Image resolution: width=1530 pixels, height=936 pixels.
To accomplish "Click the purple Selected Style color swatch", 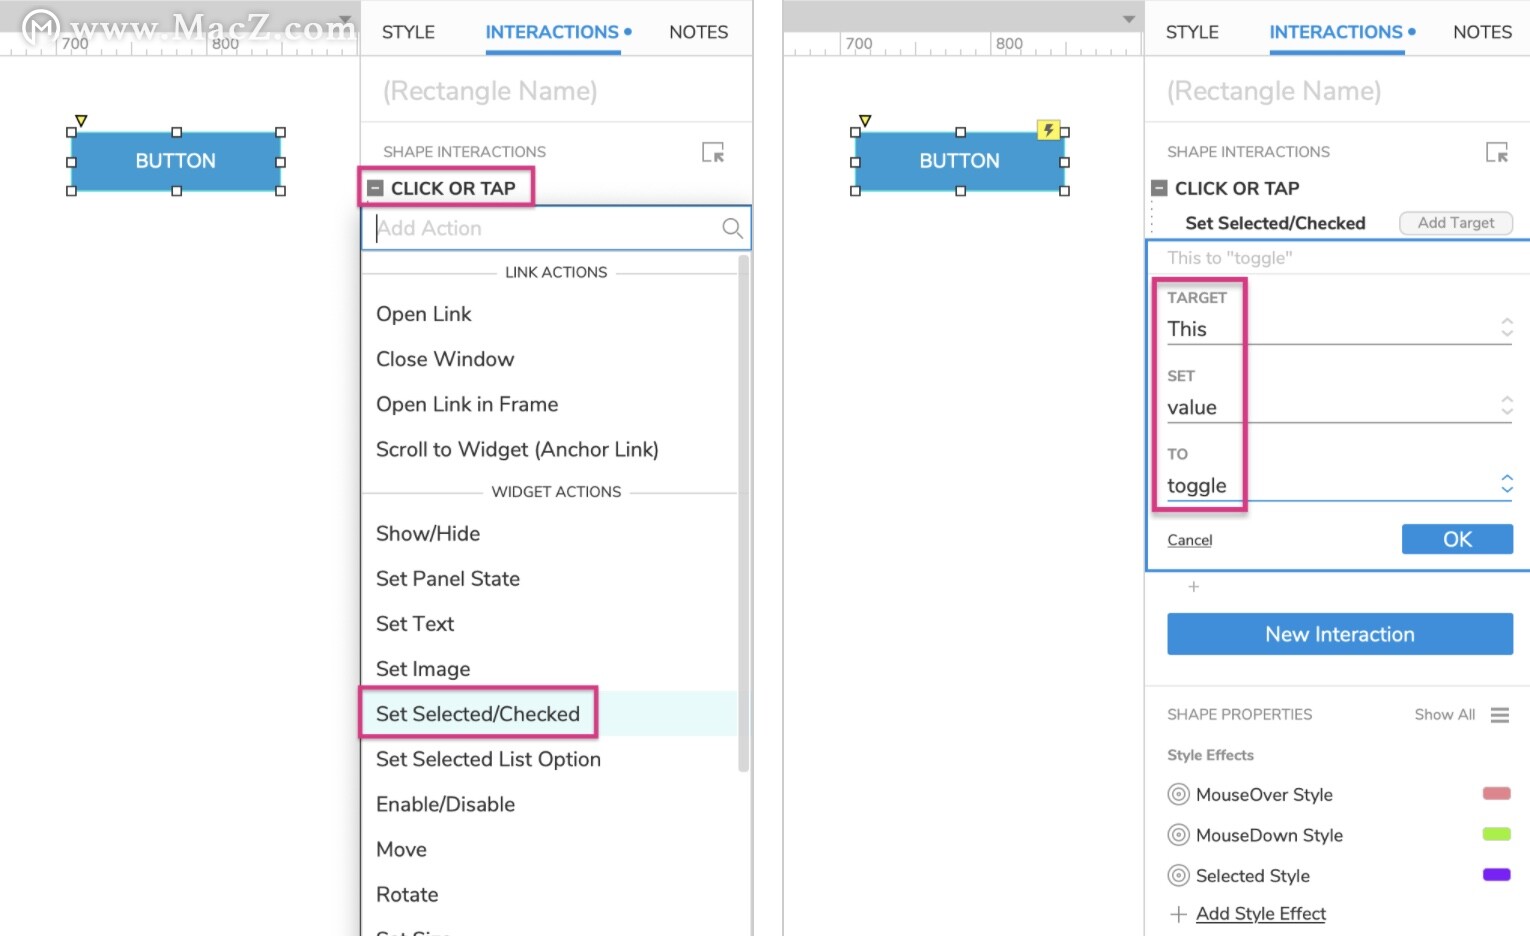I will [1496, 875].
